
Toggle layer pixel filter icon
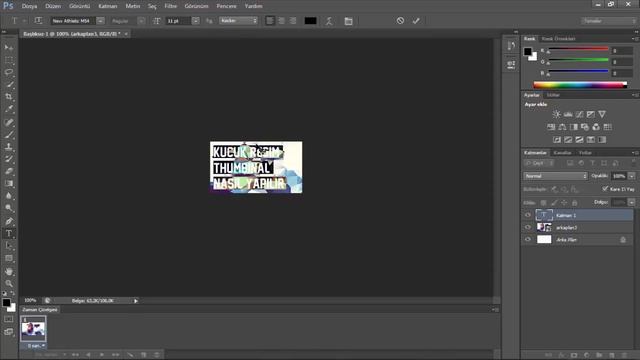[570, 163]
